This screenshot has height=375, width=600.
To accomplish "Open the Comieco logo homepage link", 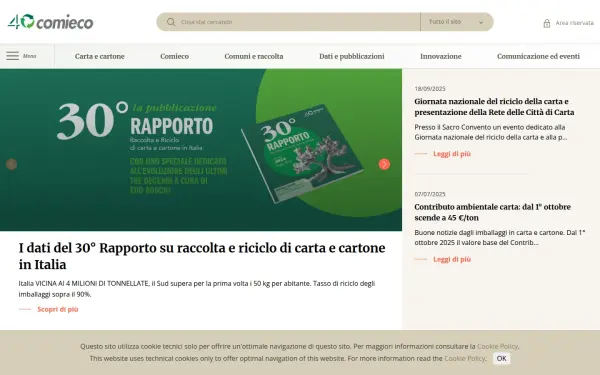I will [50, 22].
